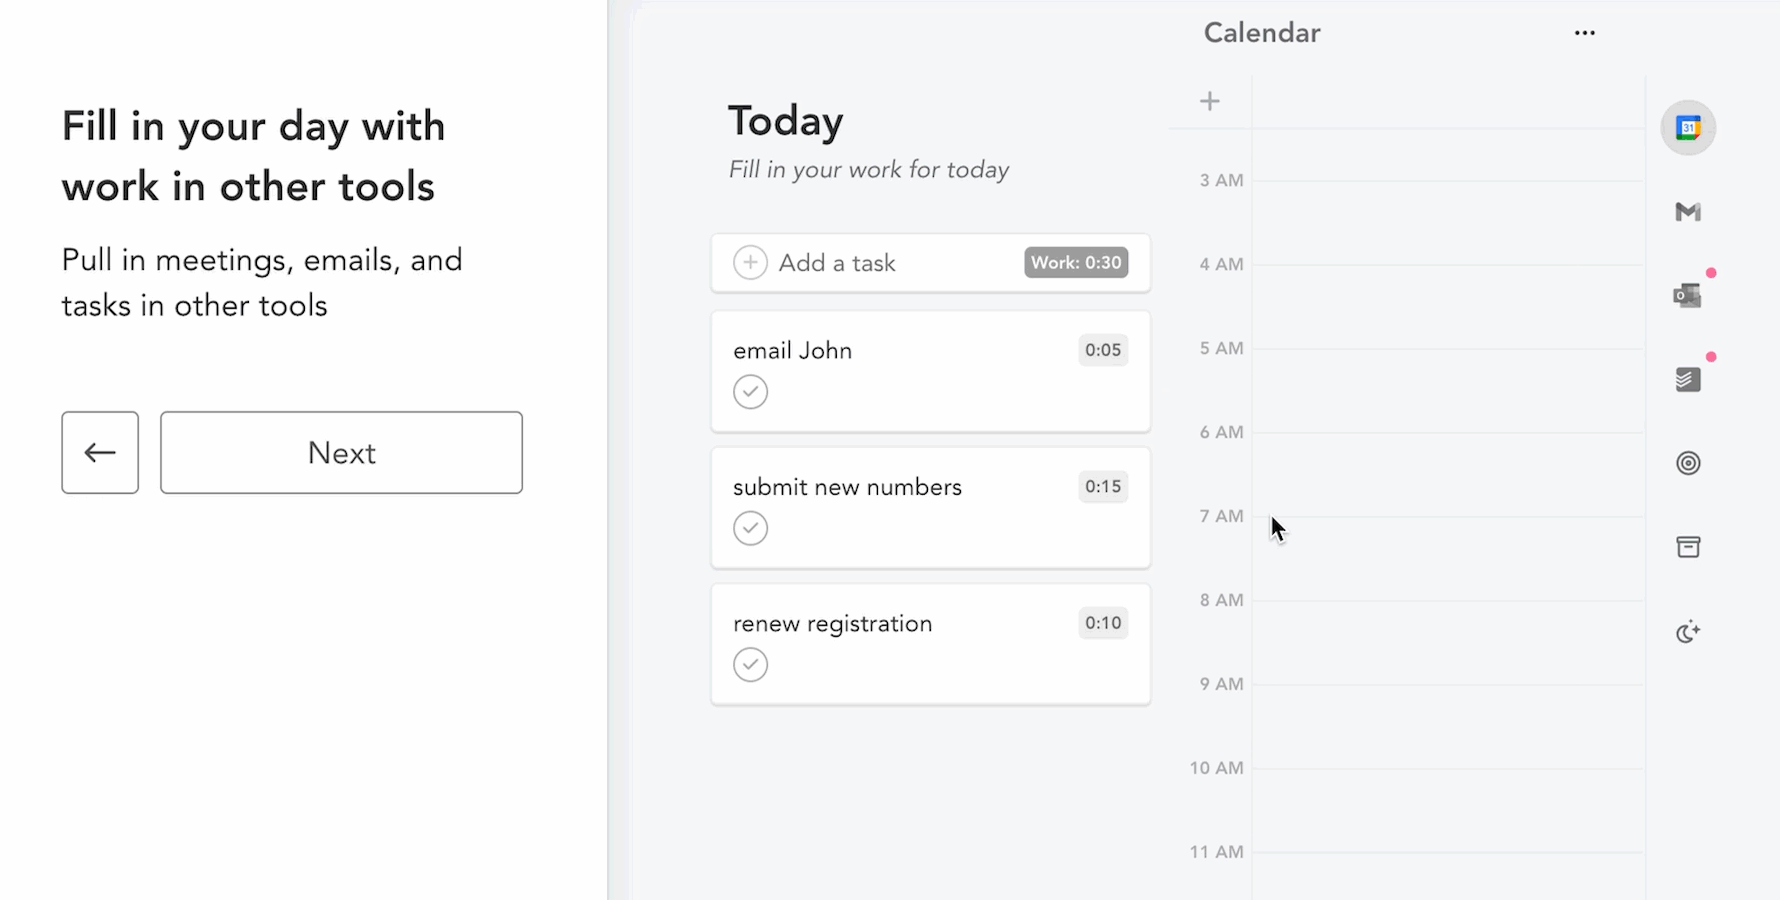This screenshot has height=900, width=1780.
Task: Toggle dark mode with the moon icon
Action: (1687, 632)
